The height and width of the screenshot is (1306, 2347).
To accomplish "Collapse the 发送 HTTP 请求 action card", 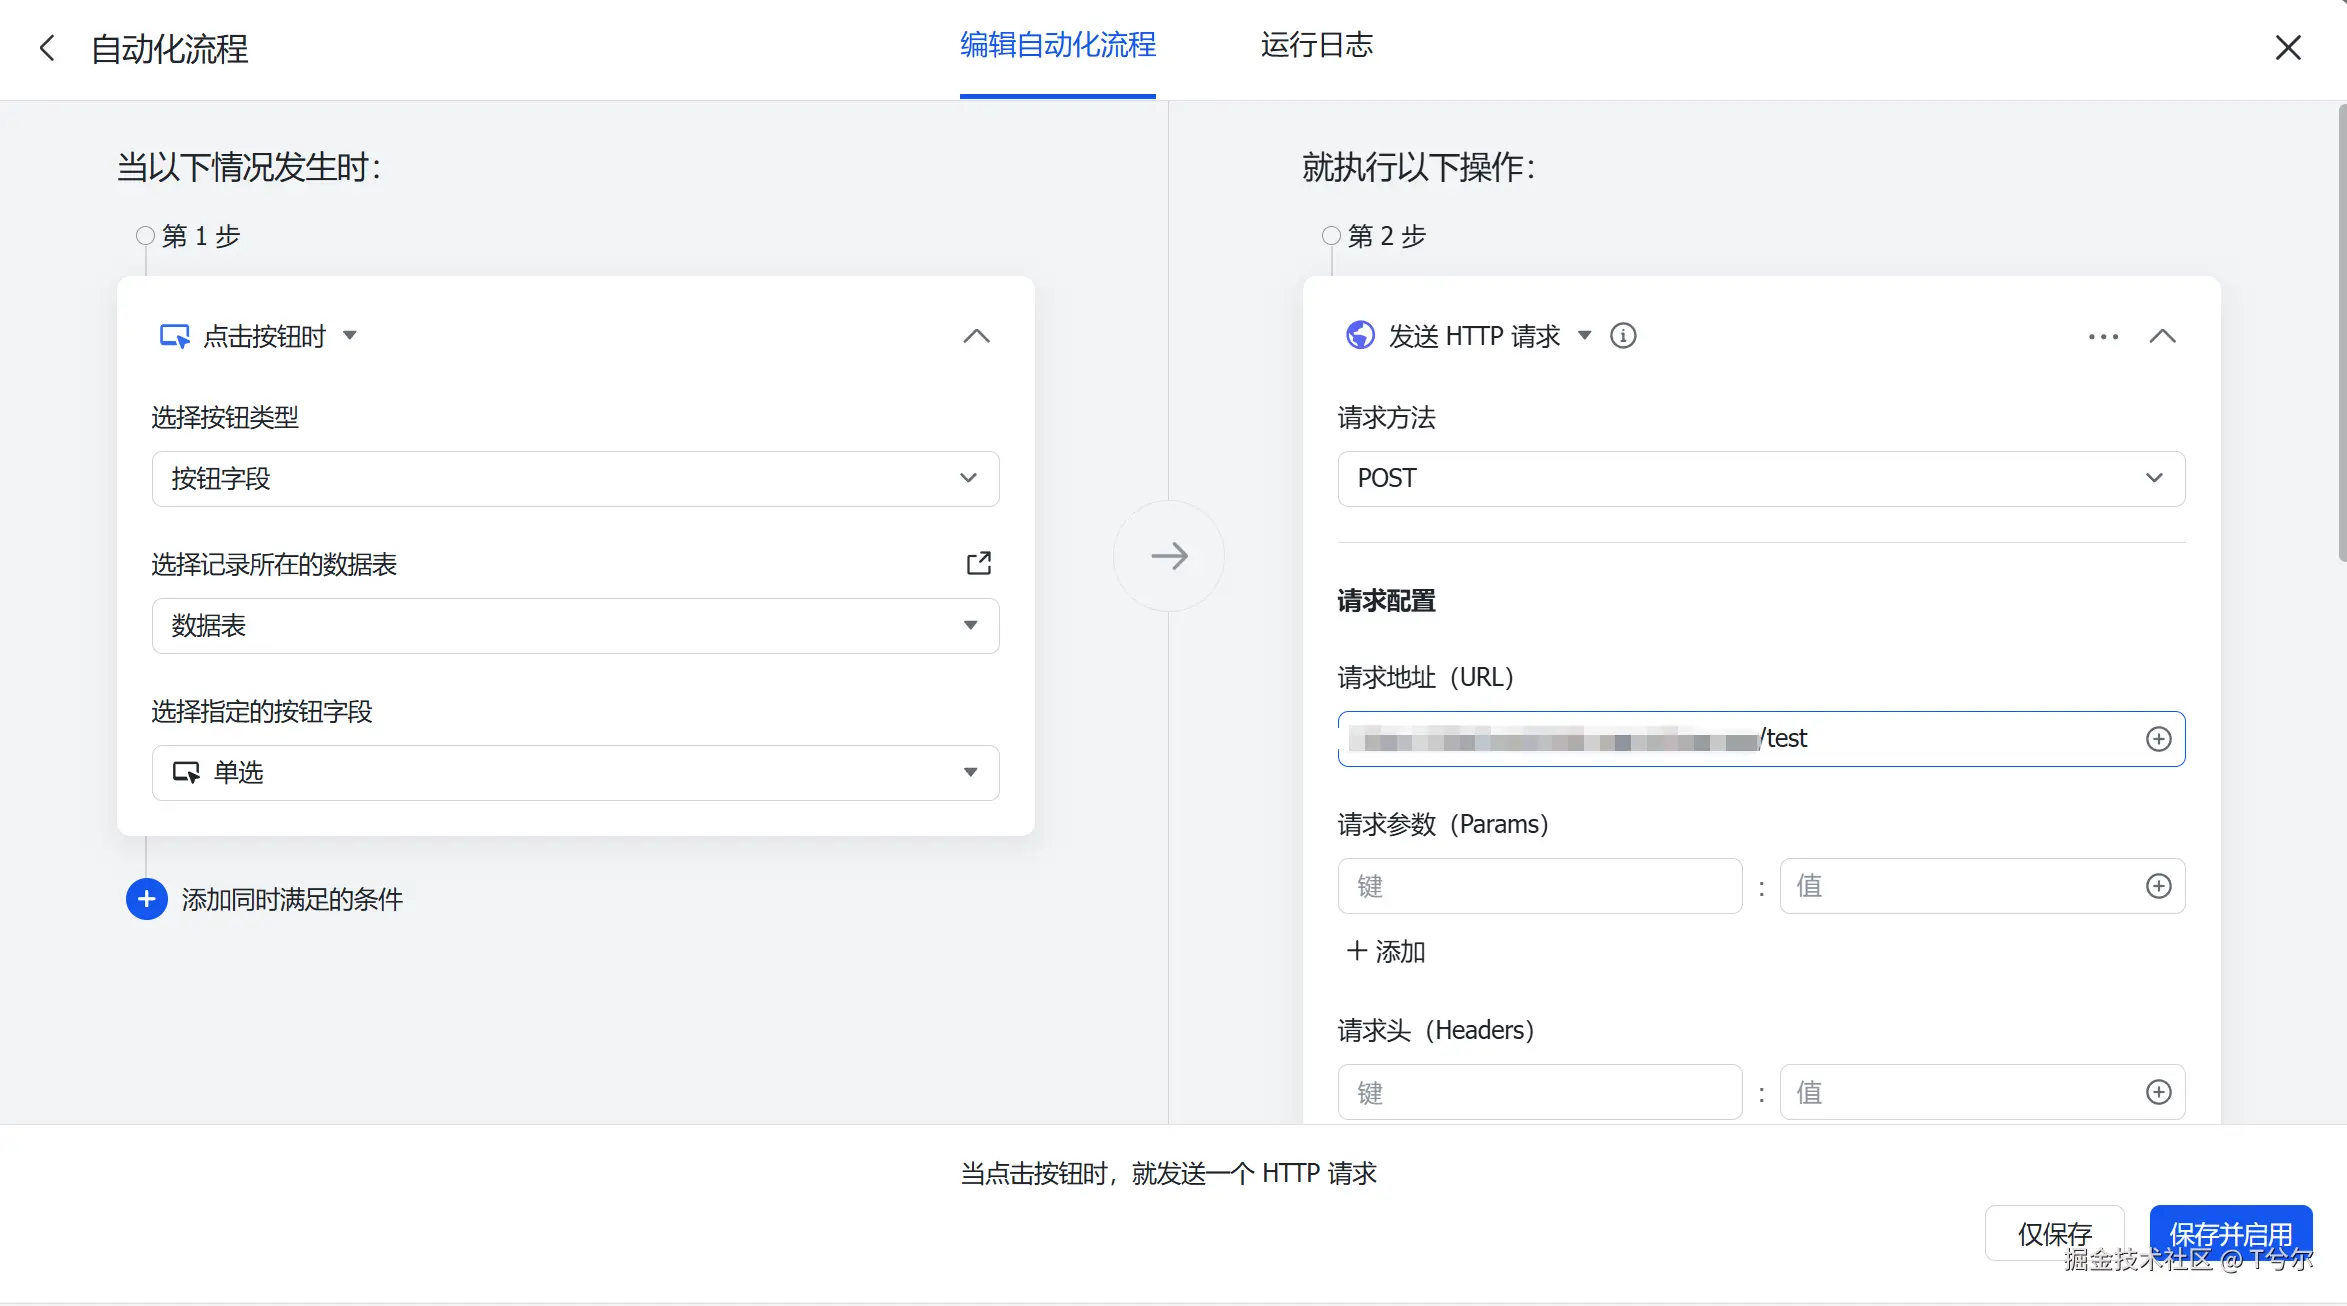I will pos(2162,337).
